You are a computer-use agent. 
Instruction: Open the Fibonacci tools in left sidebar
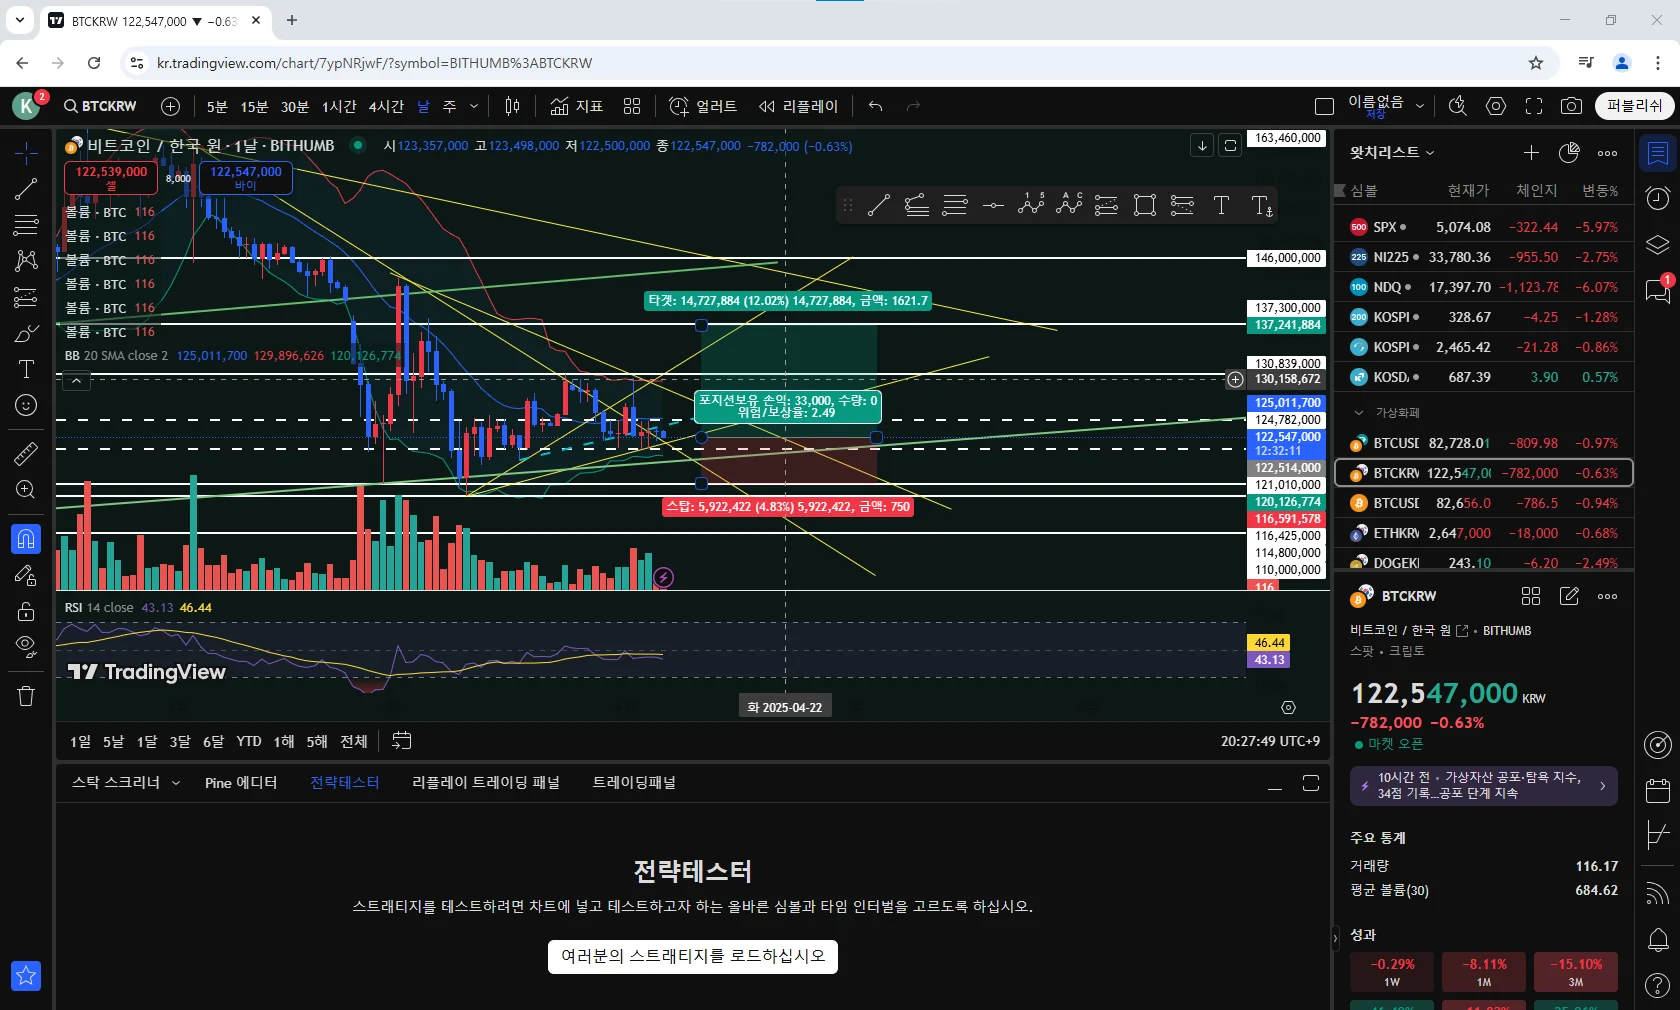pyautogui.click(x=26, y=224)
